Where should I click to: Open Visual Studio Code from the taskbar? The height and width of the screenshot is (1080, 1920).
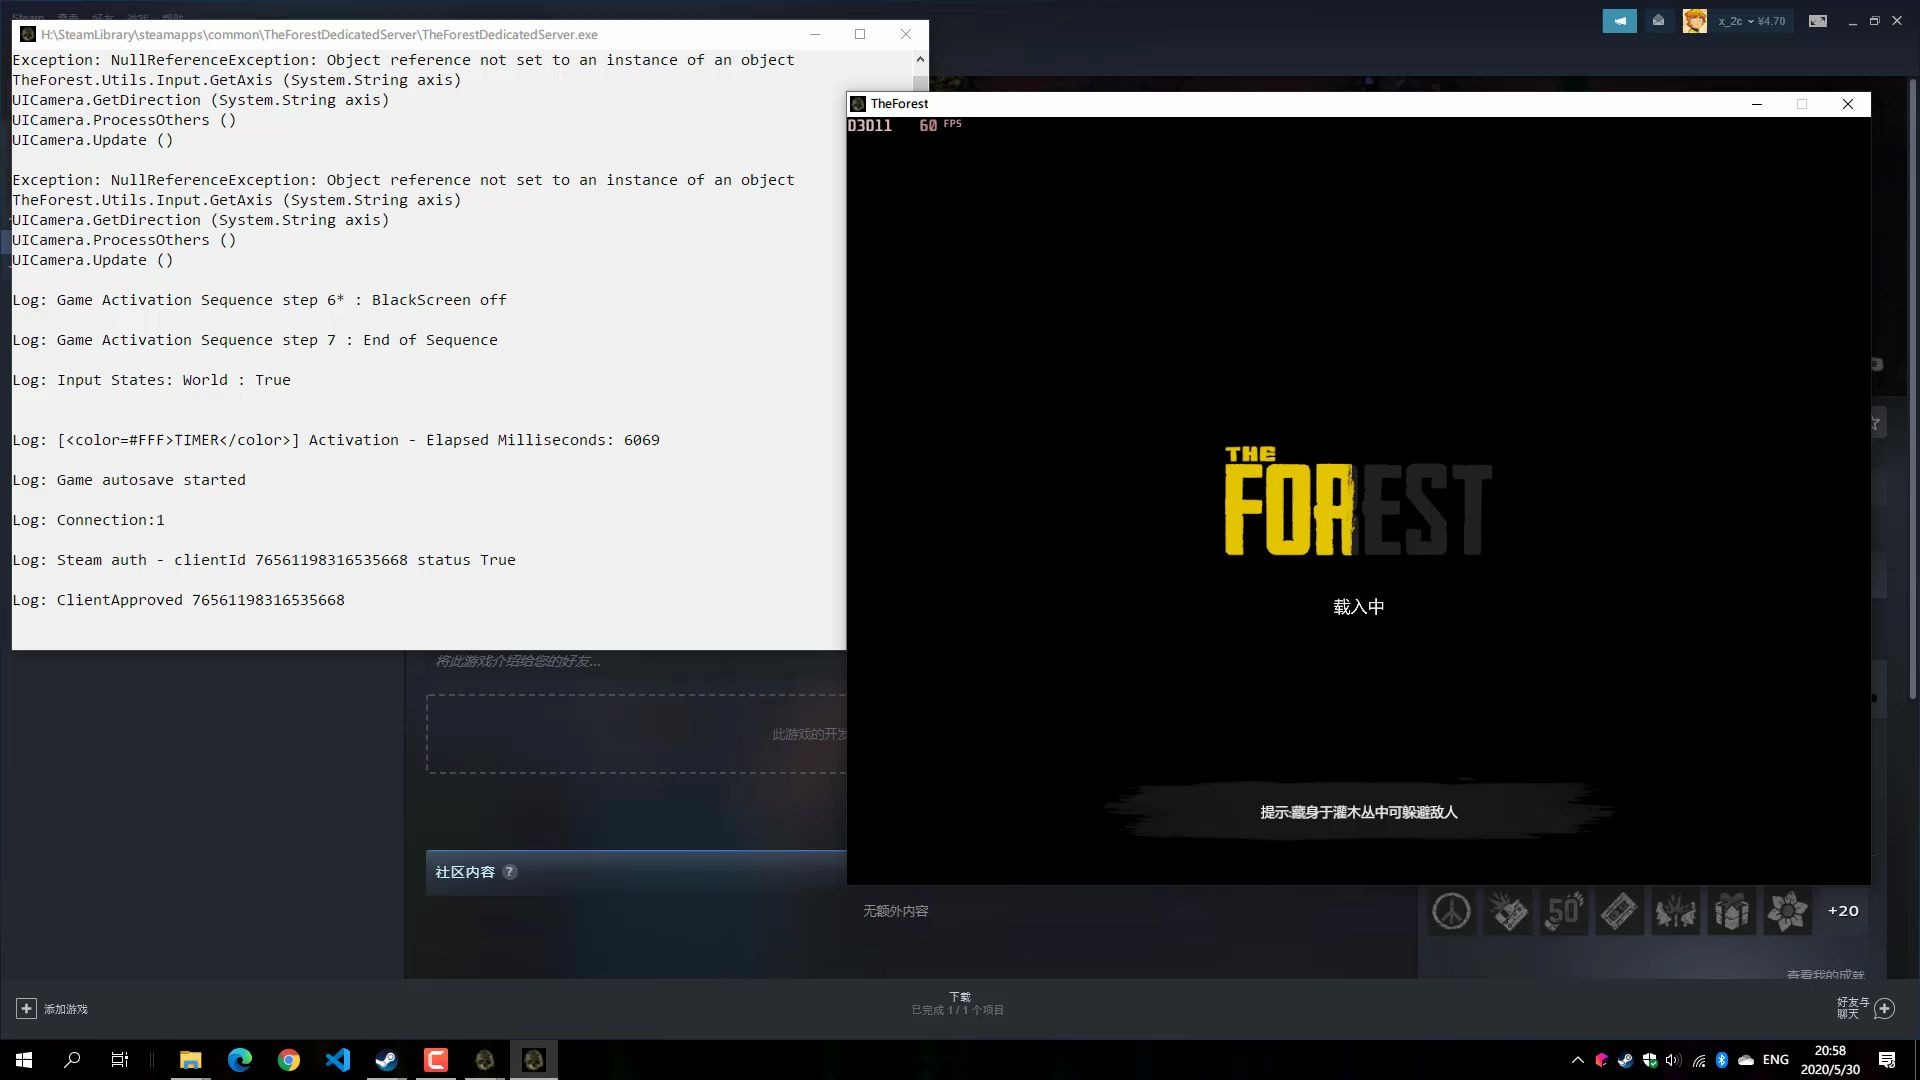337,1060
